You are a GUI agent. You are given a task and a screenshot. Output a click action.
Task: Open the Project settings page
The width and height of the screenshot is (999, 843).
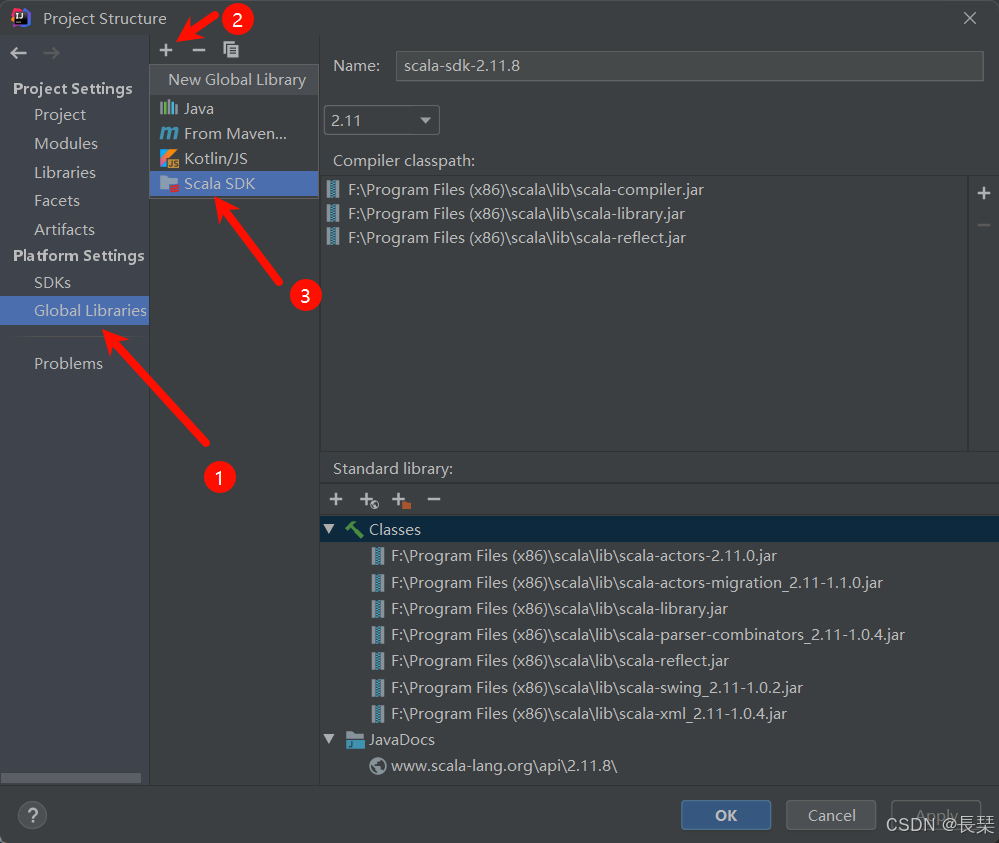tap(60, 115)
